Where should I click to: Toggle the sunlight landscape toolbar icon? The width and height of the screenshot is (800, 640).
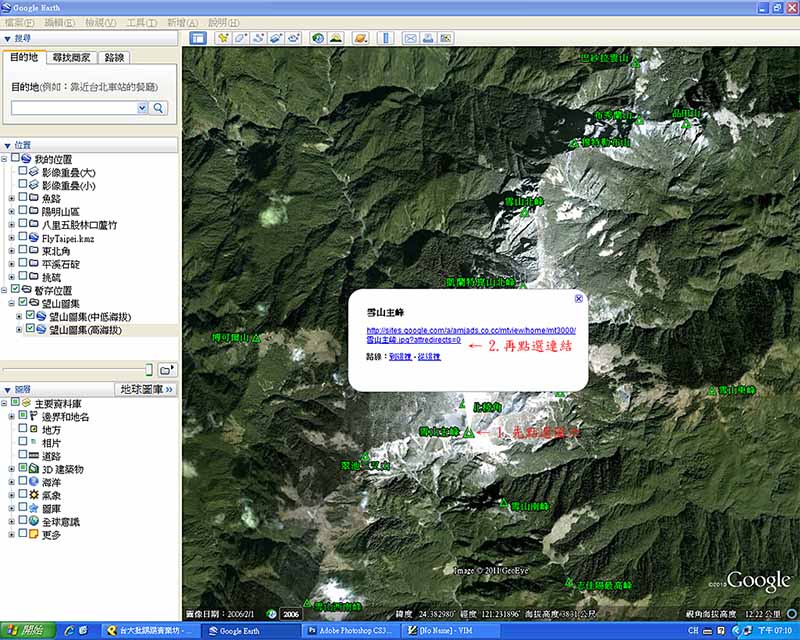pyautogui.click(x=336, y=38)
